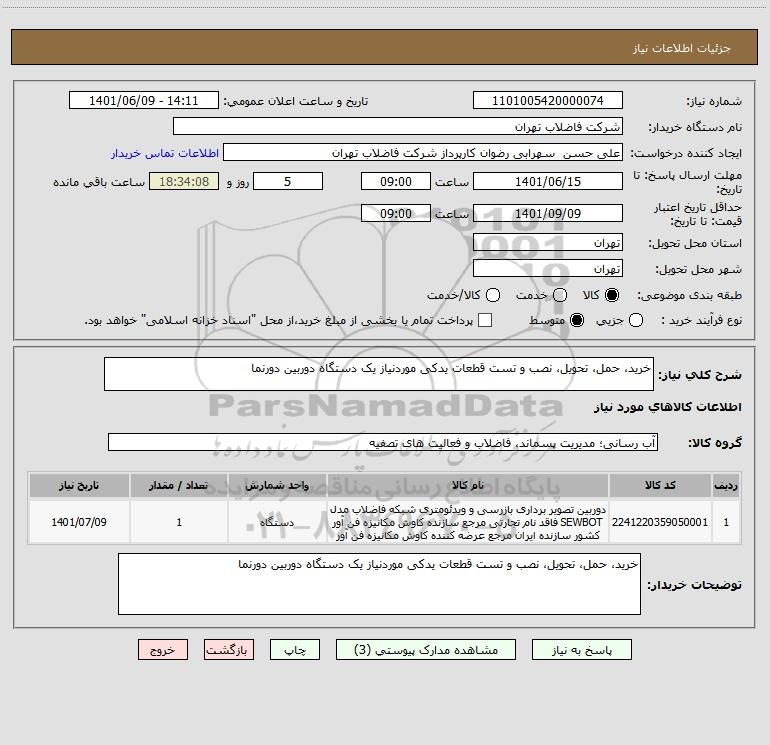Screen dimensions: 770x745
Task: Click the بازگشت back button
Action: coord(229,650)
